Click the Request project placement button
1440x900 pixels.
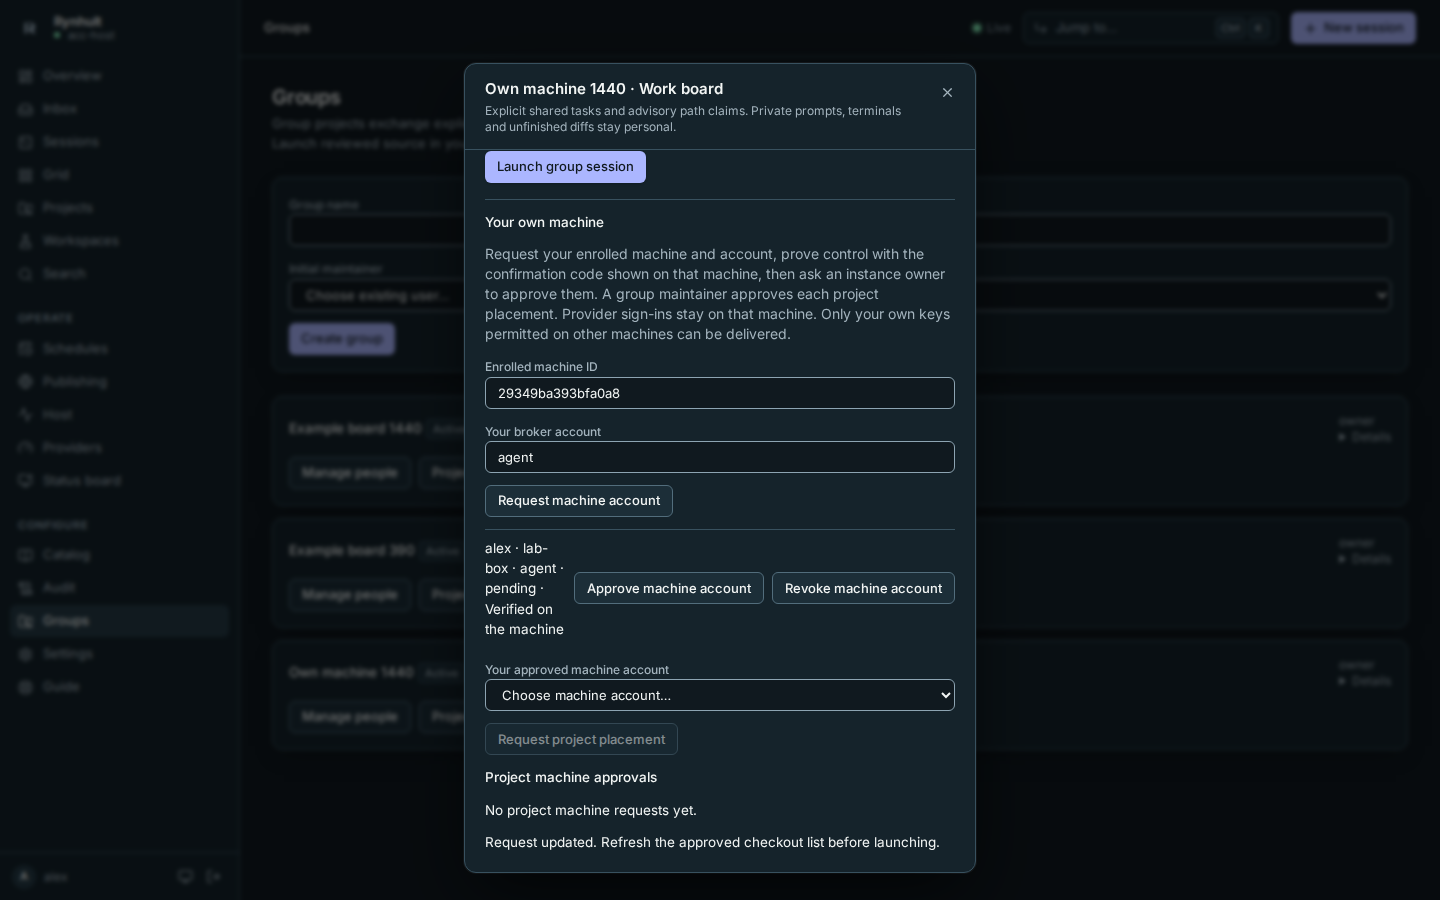[581, 739]
